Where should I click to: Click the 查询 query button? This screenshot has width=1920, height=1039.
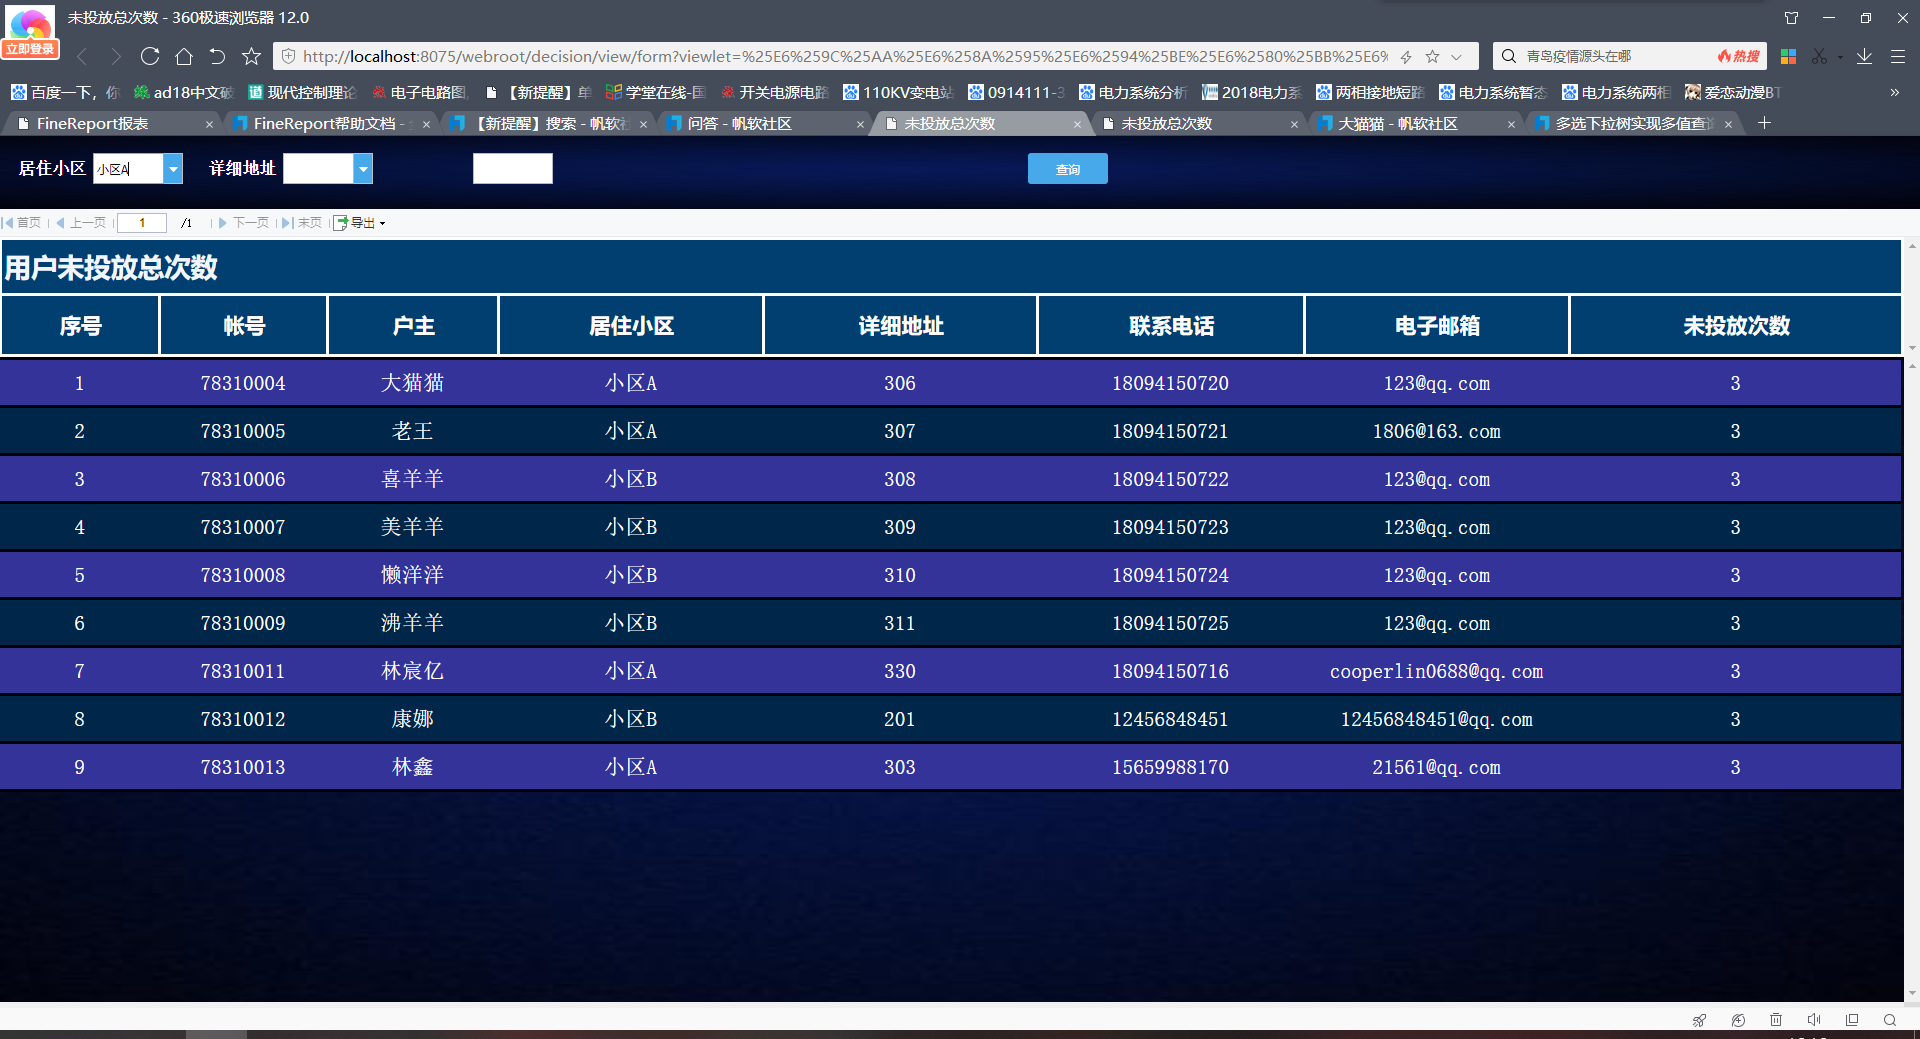click(x=1067, y=169)
